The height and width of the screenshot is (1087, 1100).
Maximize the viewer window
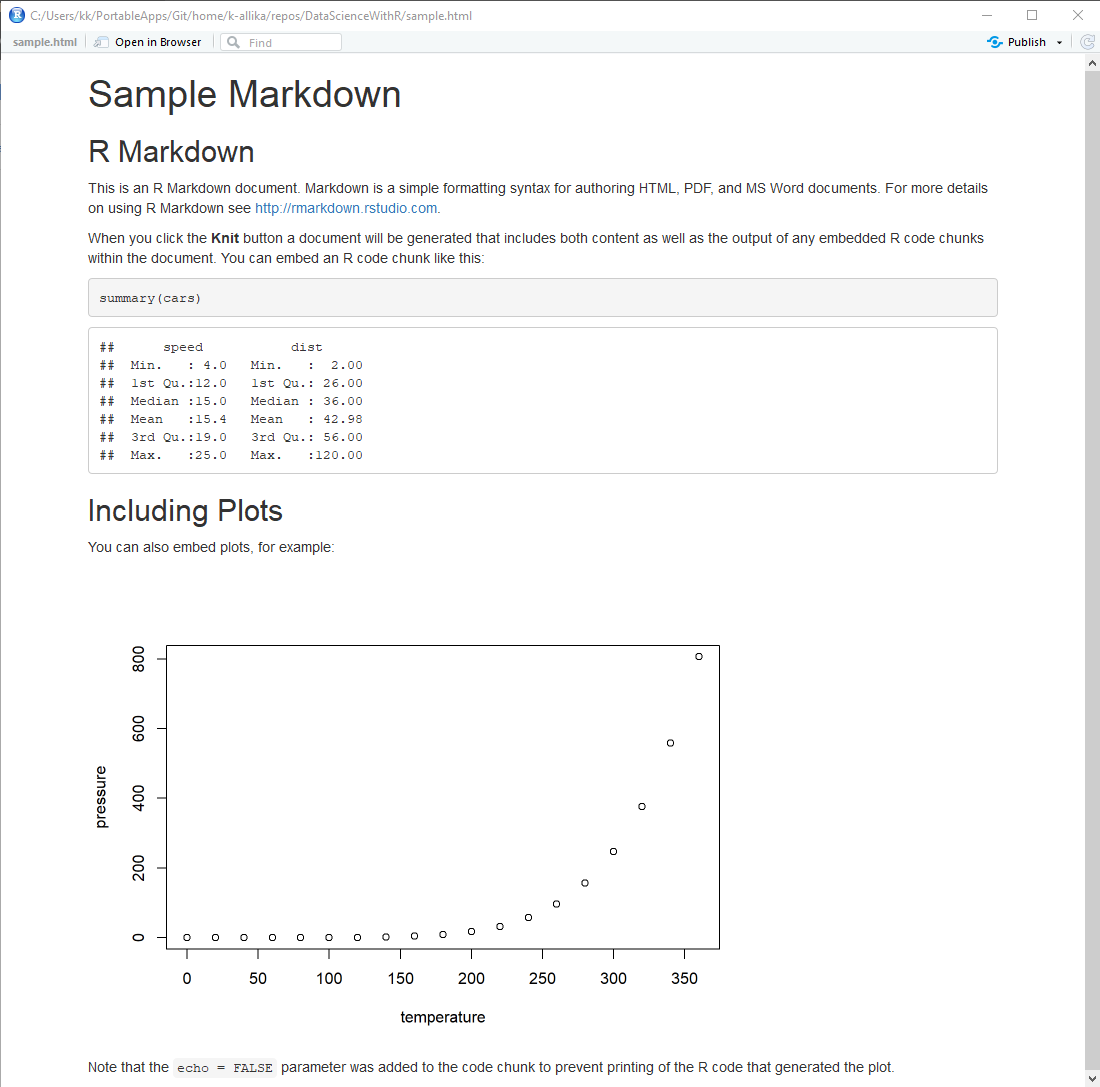click(x=1032, y=15)
